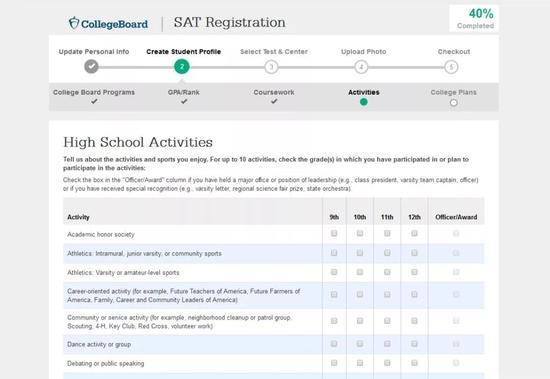Image resolution: width=550 pixels, height=379 pixels.
Task: Select the College Plans empty circle indicator
Action: click(x=454, y=102)
